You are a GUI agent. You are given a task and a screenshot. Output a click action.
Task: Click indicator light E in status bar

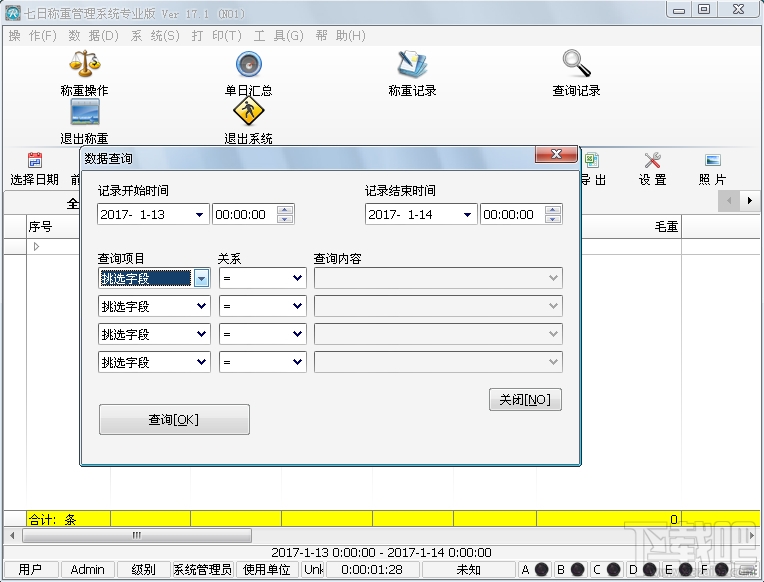point(686,569)
